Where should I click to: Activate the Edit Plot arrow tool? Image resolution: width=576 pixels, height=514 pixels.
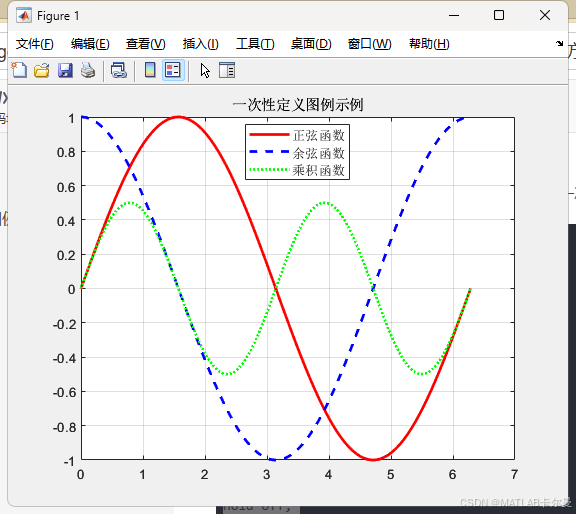(x=205, y=70)
